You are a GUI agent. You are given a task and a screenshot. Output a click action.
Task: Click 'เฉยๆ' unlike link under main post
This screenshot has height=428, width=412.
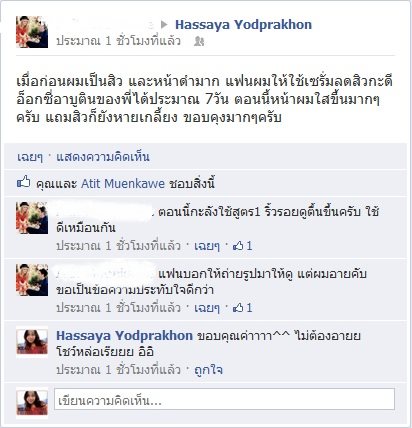pyautogui.click(x=30, y=157)
